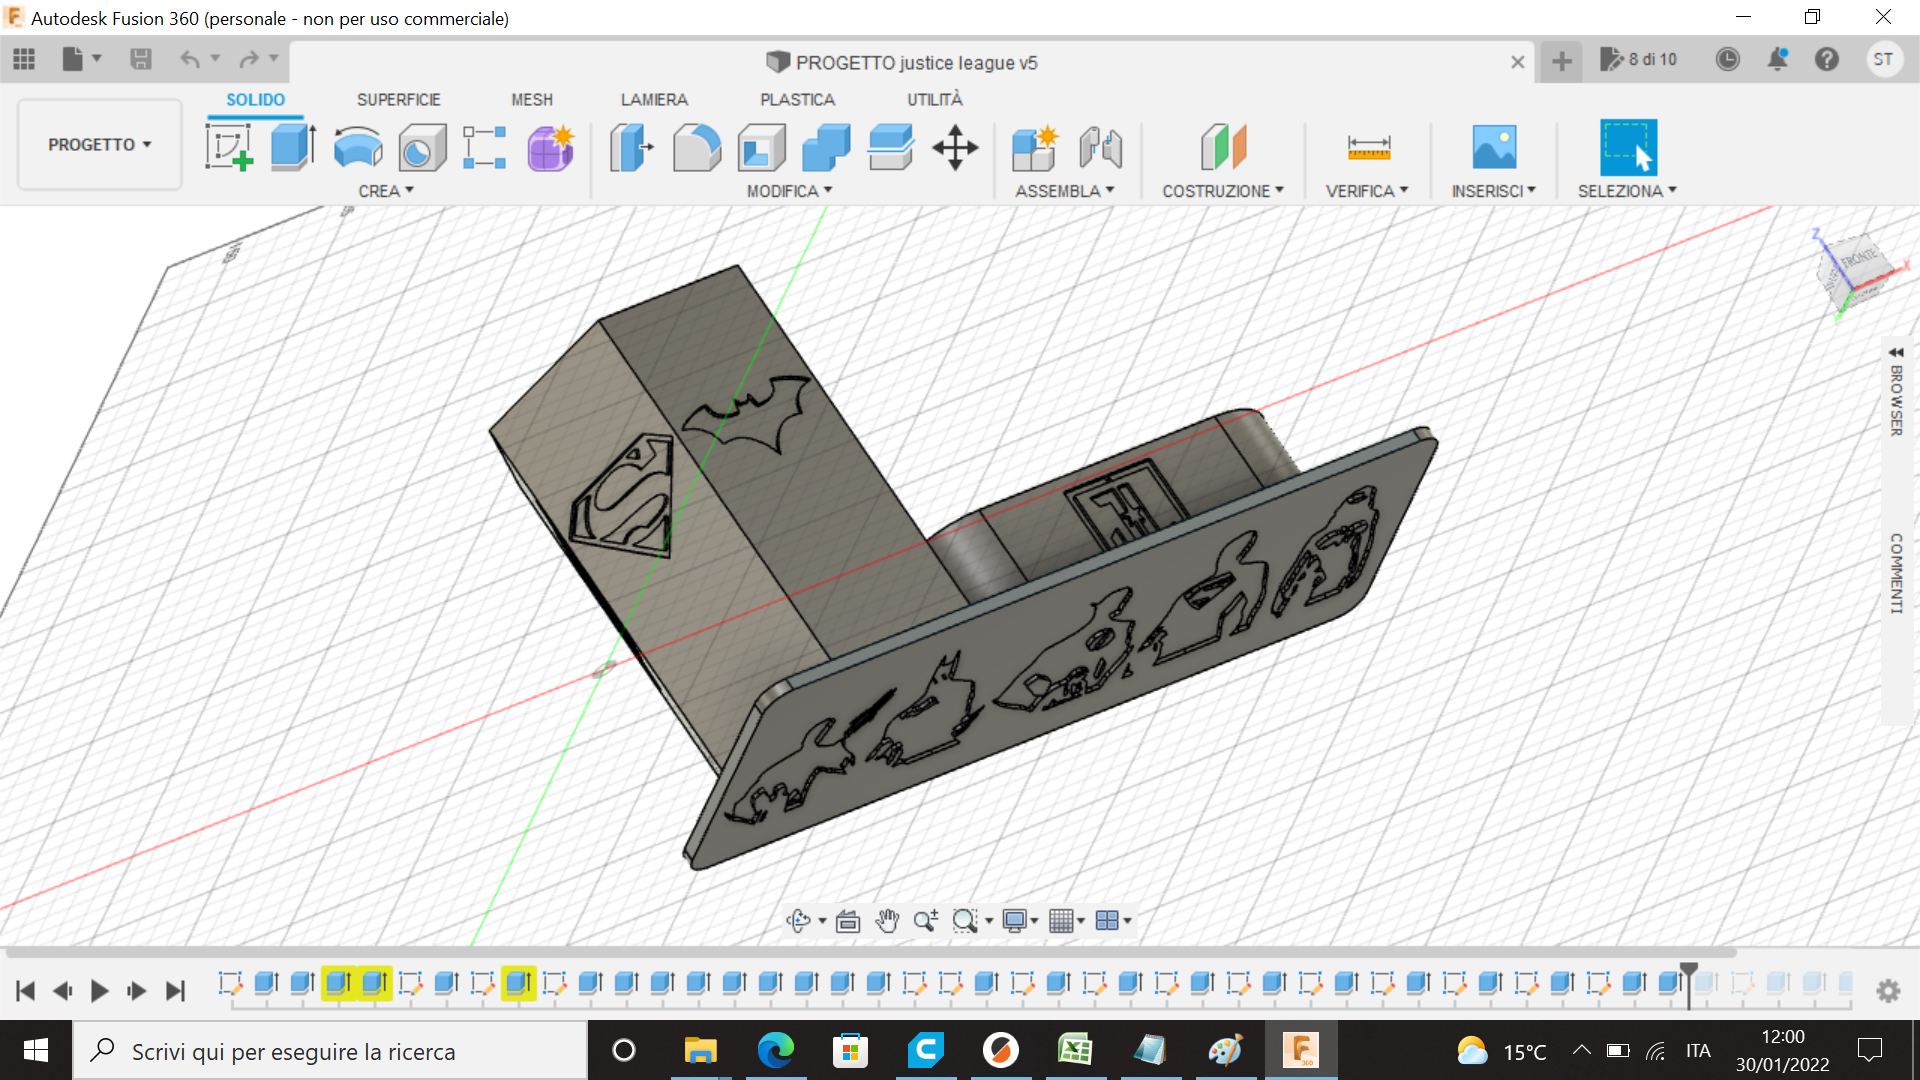Step forward one timeline feature
The image size is (1920, 1080).
point(137,991)
